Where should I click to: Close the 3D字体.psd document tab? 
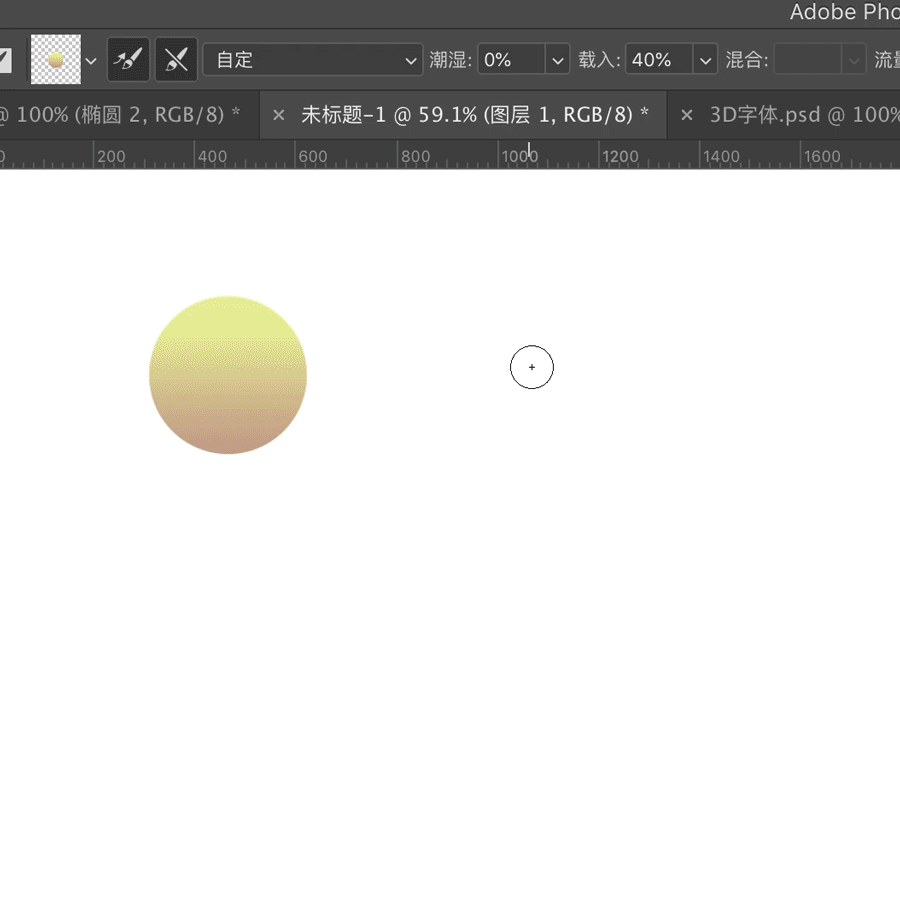pos(687,115)
